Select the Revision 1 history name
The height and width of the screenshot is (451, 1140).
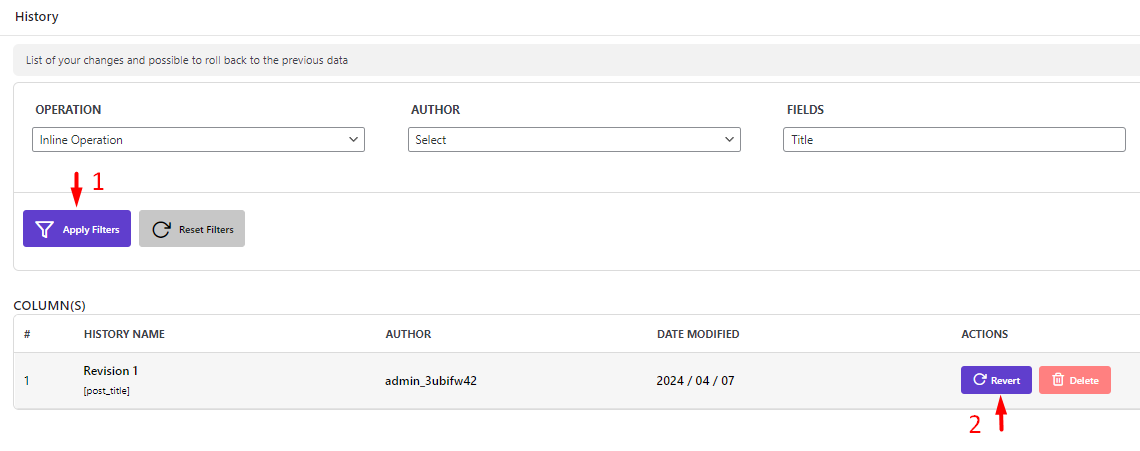111,371
